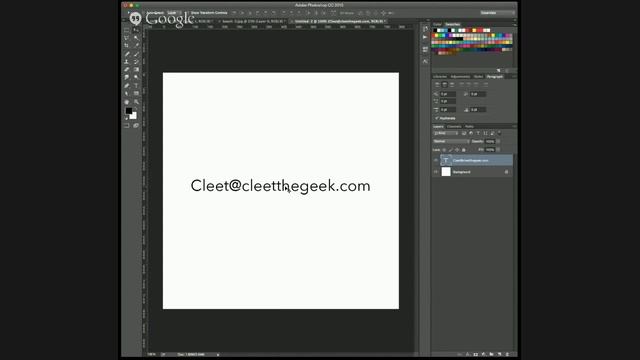Open the collapsed History panel icon

click(425, 28)
